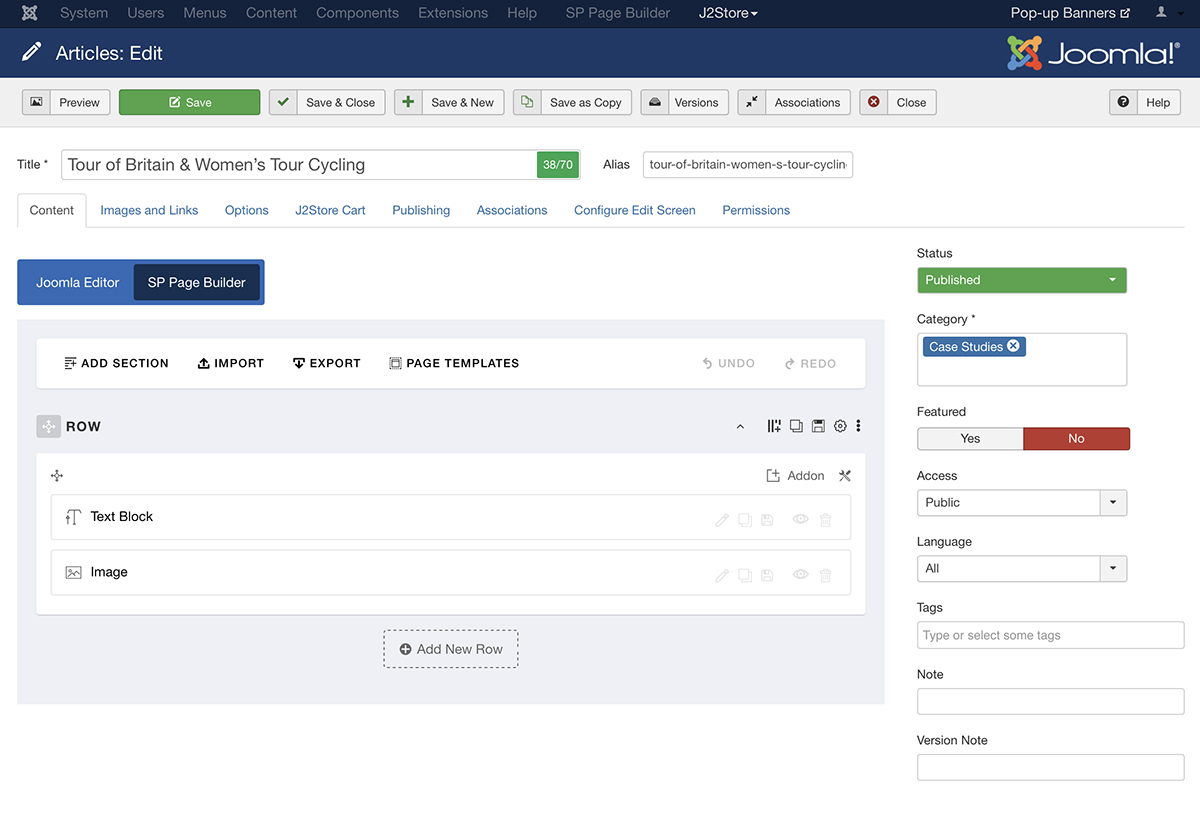Collapse the ROW using the chevron
The image size is (1200, 828).
(x=740, y=427)
